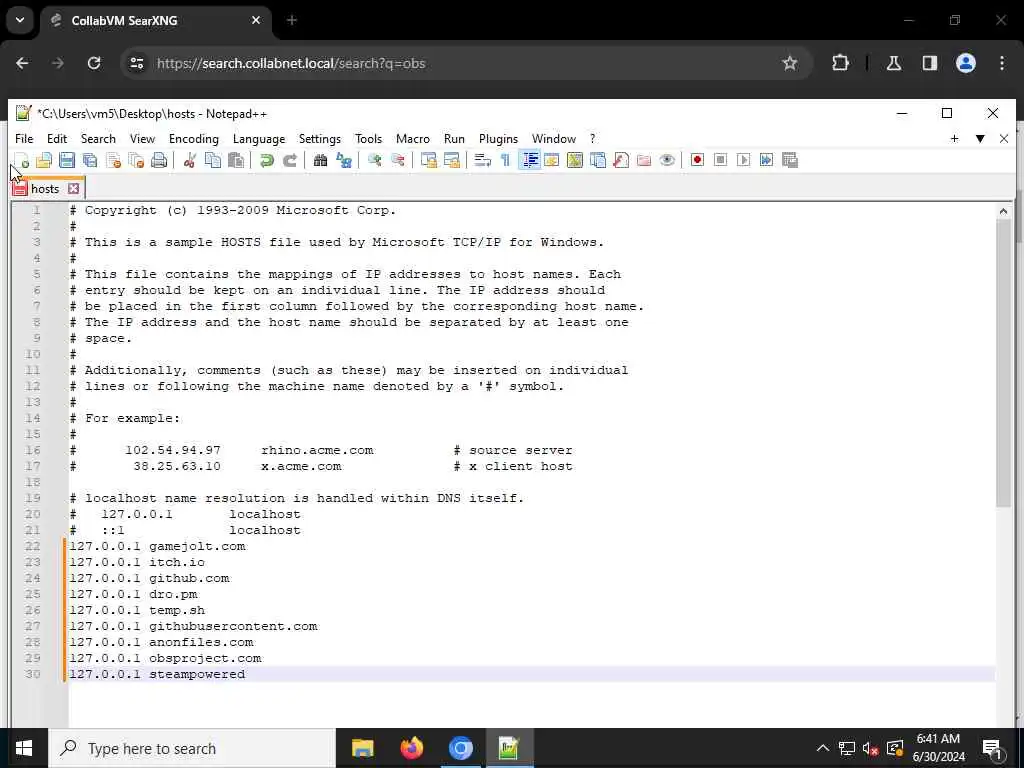Image resolution: width=1024 pixels, height=768 pixels.
Task: Click the Copy toolbar icon
Action: point(213,160)
